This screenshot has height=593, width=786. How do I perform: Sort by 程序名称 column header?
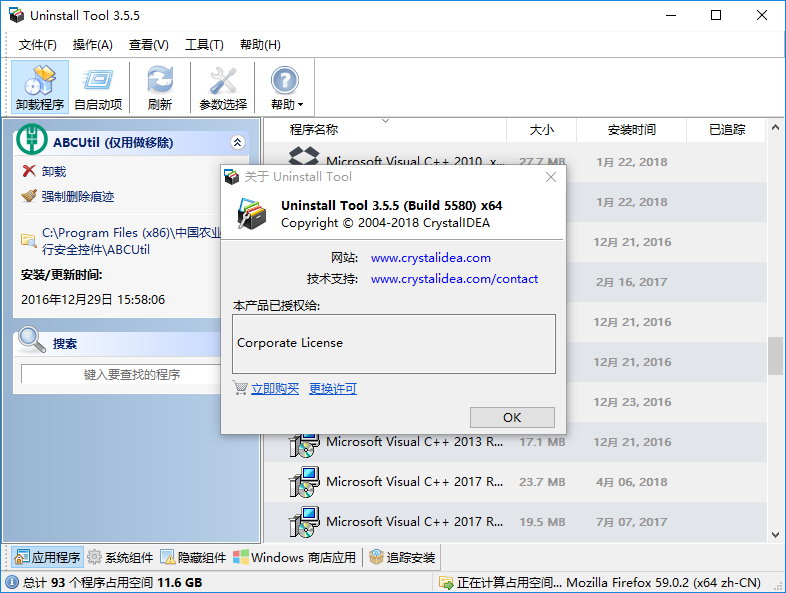click(x=385, y=130)
